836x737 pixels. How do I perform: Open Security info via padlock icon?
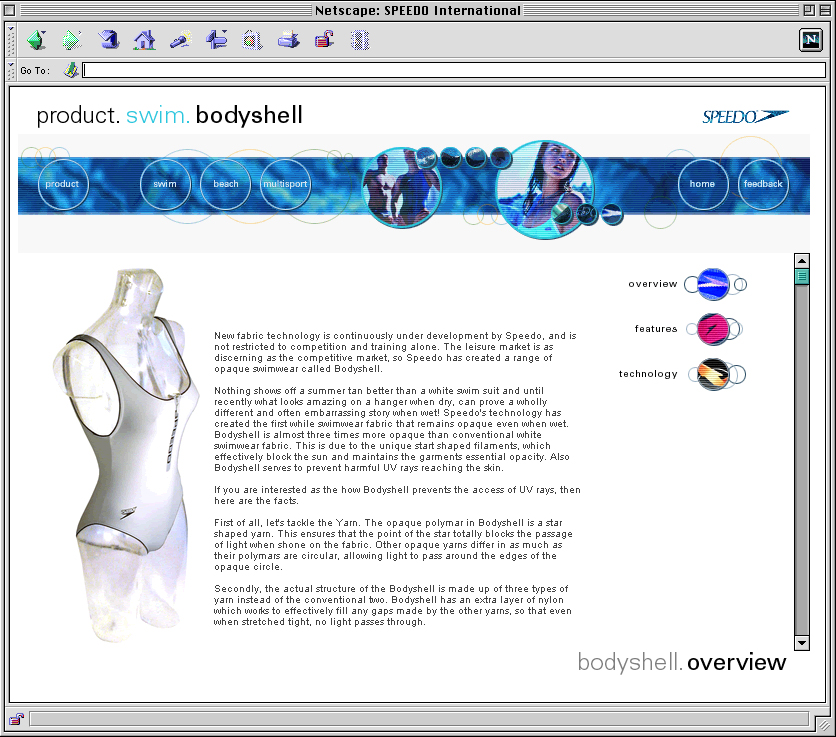(324, 40)
